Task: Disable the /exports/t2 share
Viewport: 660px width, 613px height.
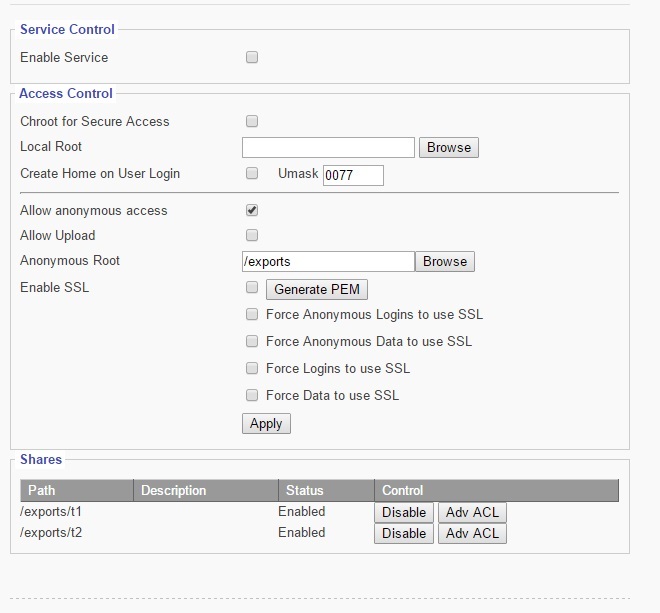Action: pos(404,534)
